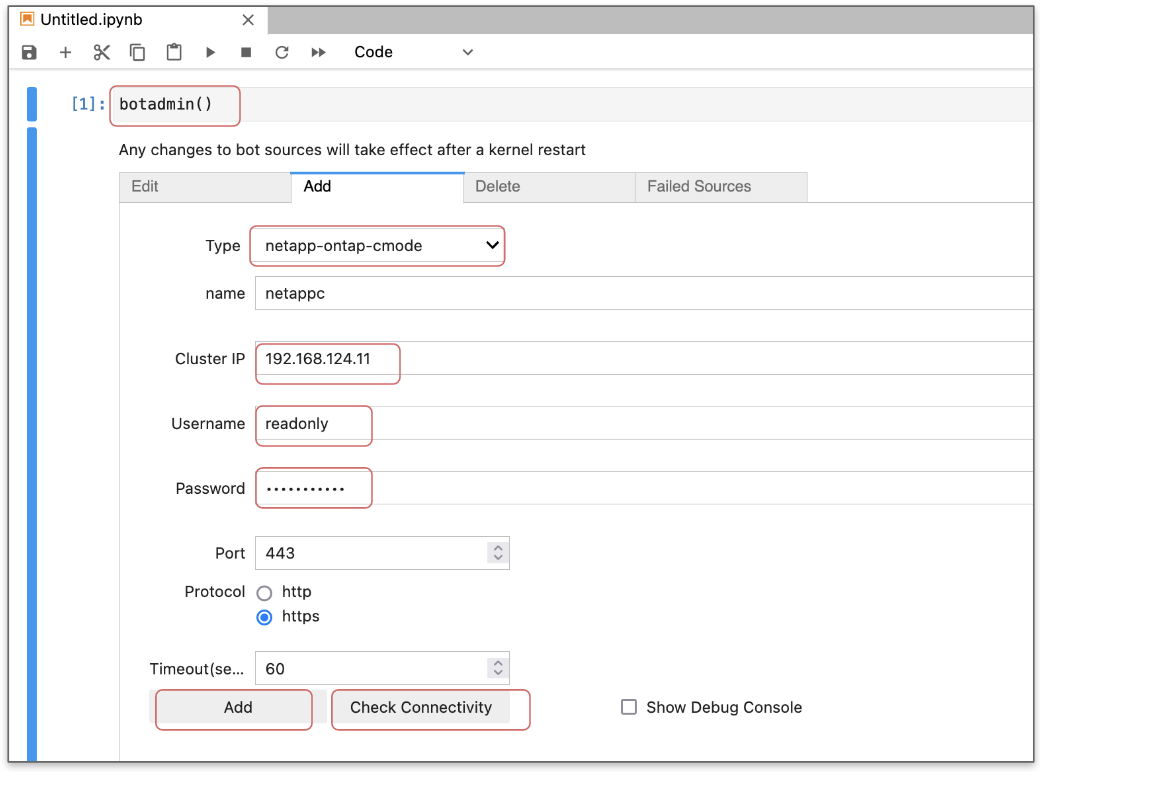
Task: Restart kernel and run all cells
Action: pos(317,52)
